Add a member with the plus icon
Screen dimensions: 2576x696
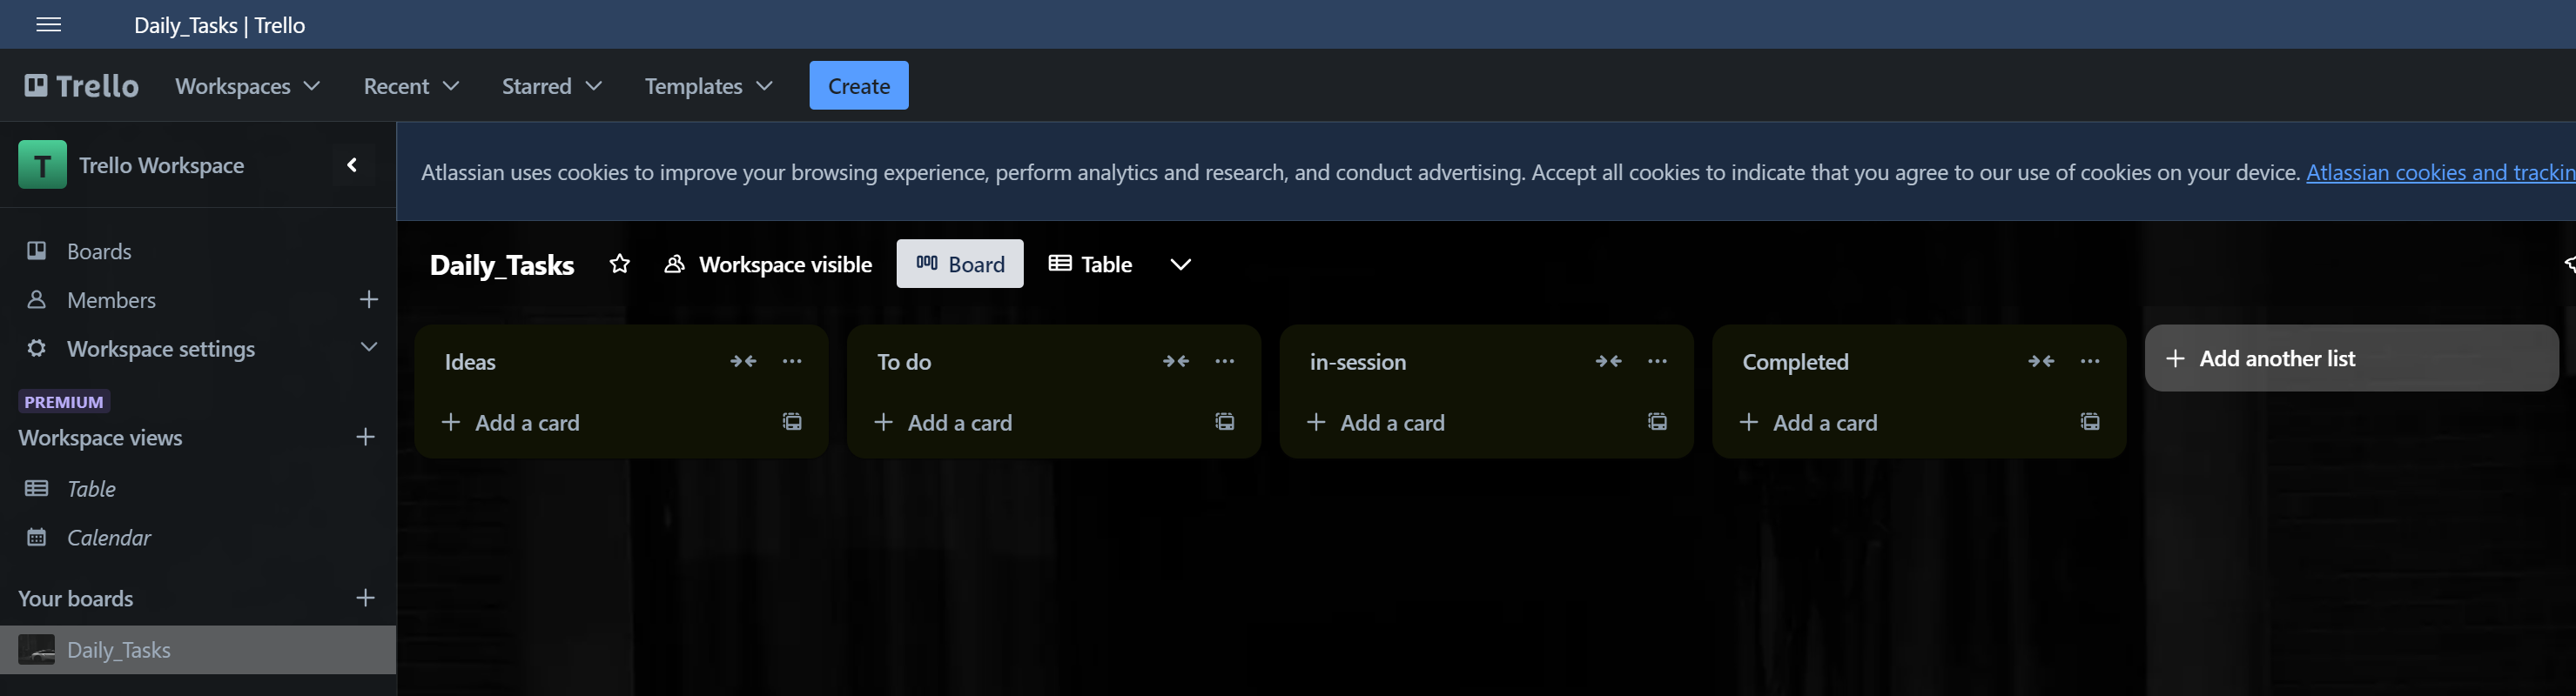(x=369, y=300)
